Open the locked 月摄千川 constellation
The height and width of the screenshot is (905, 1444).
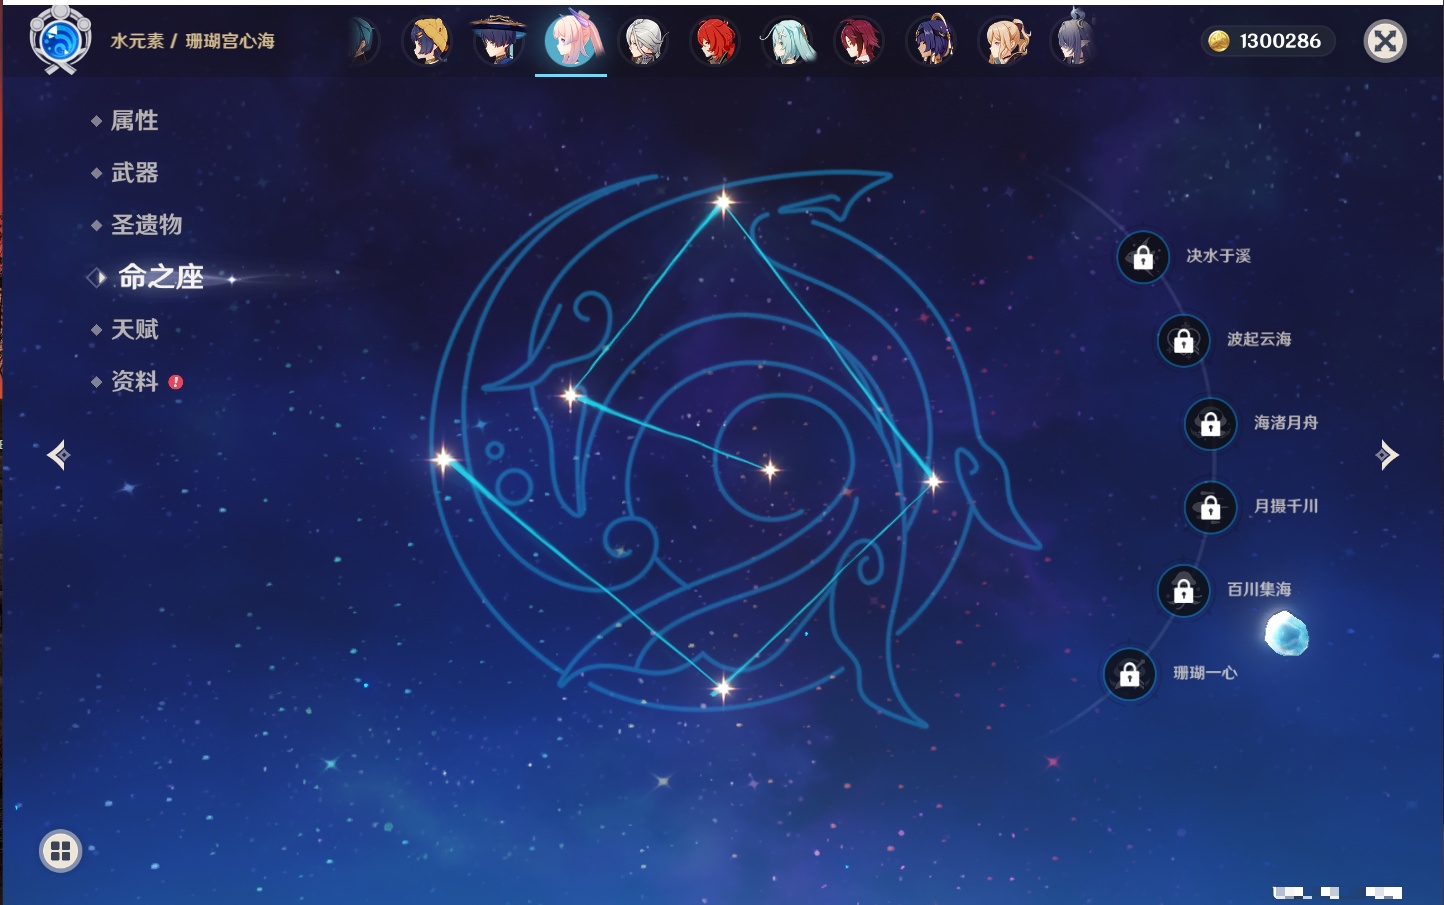click(1210, 507)
